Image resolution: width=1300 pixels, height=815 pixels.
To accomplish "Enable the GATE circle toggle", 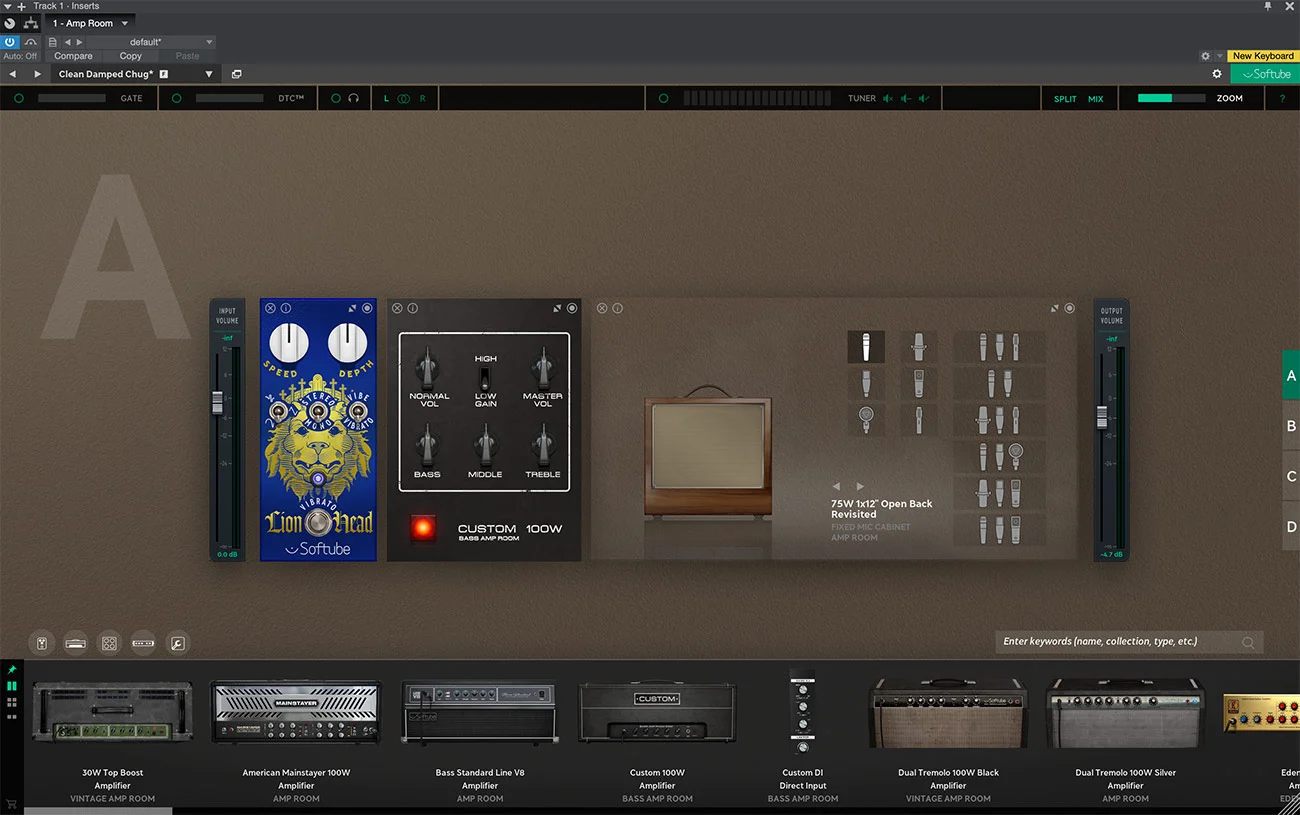I will pos(19,98).
